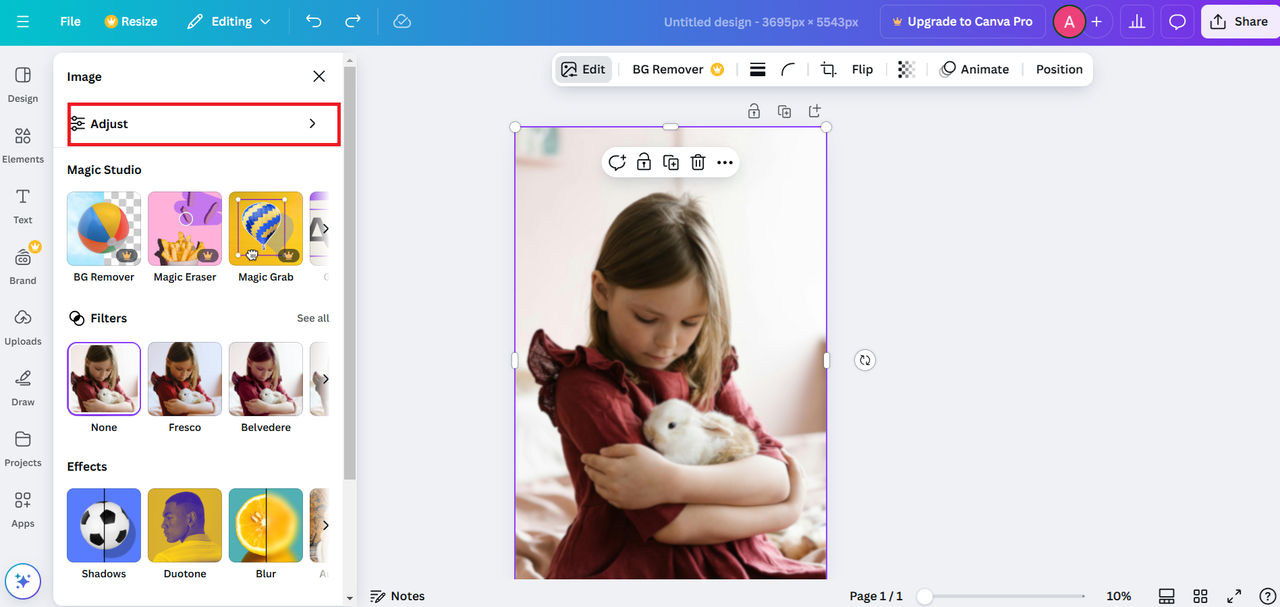
Task: Open the Text sidebar tab
Action: coord(23,206)
